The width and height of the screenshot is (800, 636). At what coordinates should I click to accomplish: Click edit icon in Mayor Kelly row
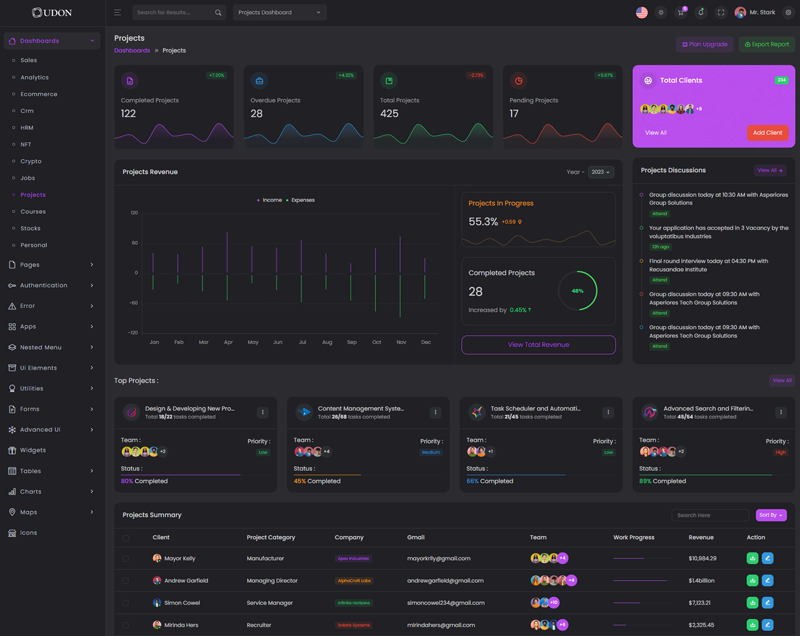[767, 558]
